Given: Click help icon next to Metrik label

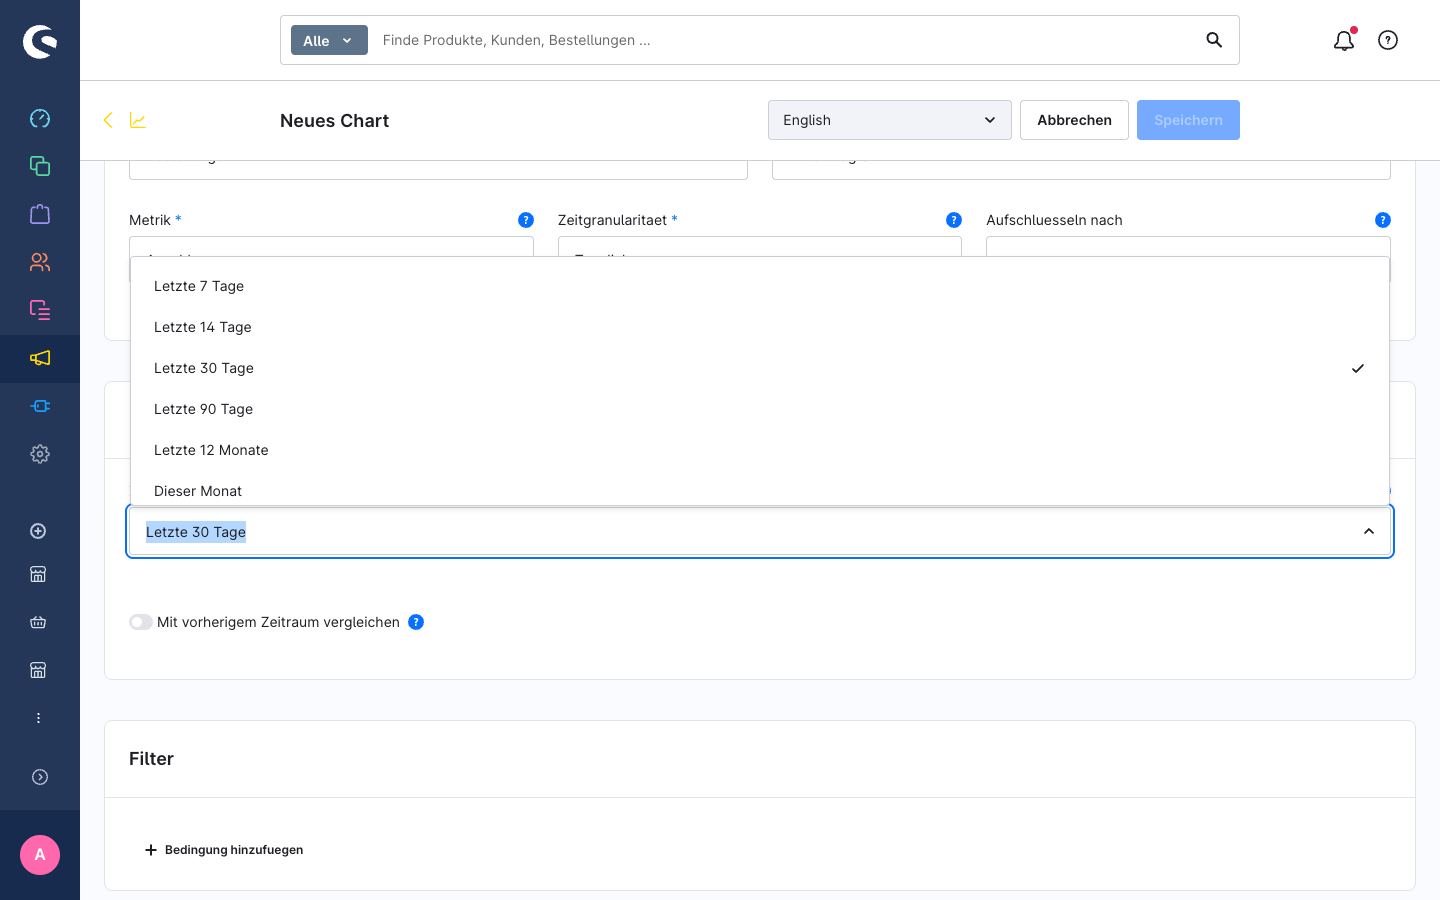Looking at the screenshot, I should coord(526,220).
